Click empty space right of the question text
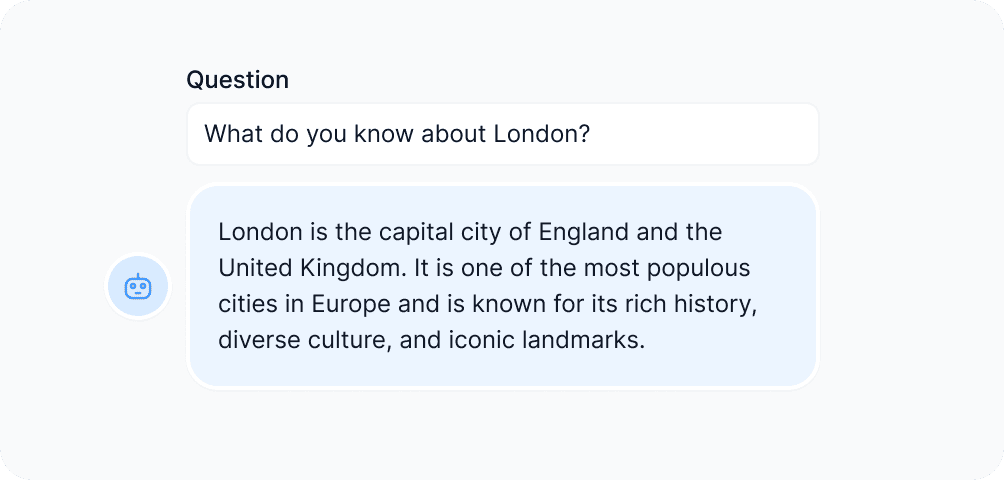The image size is (1004, 480). pyautogui.click(x=700, y=134)
